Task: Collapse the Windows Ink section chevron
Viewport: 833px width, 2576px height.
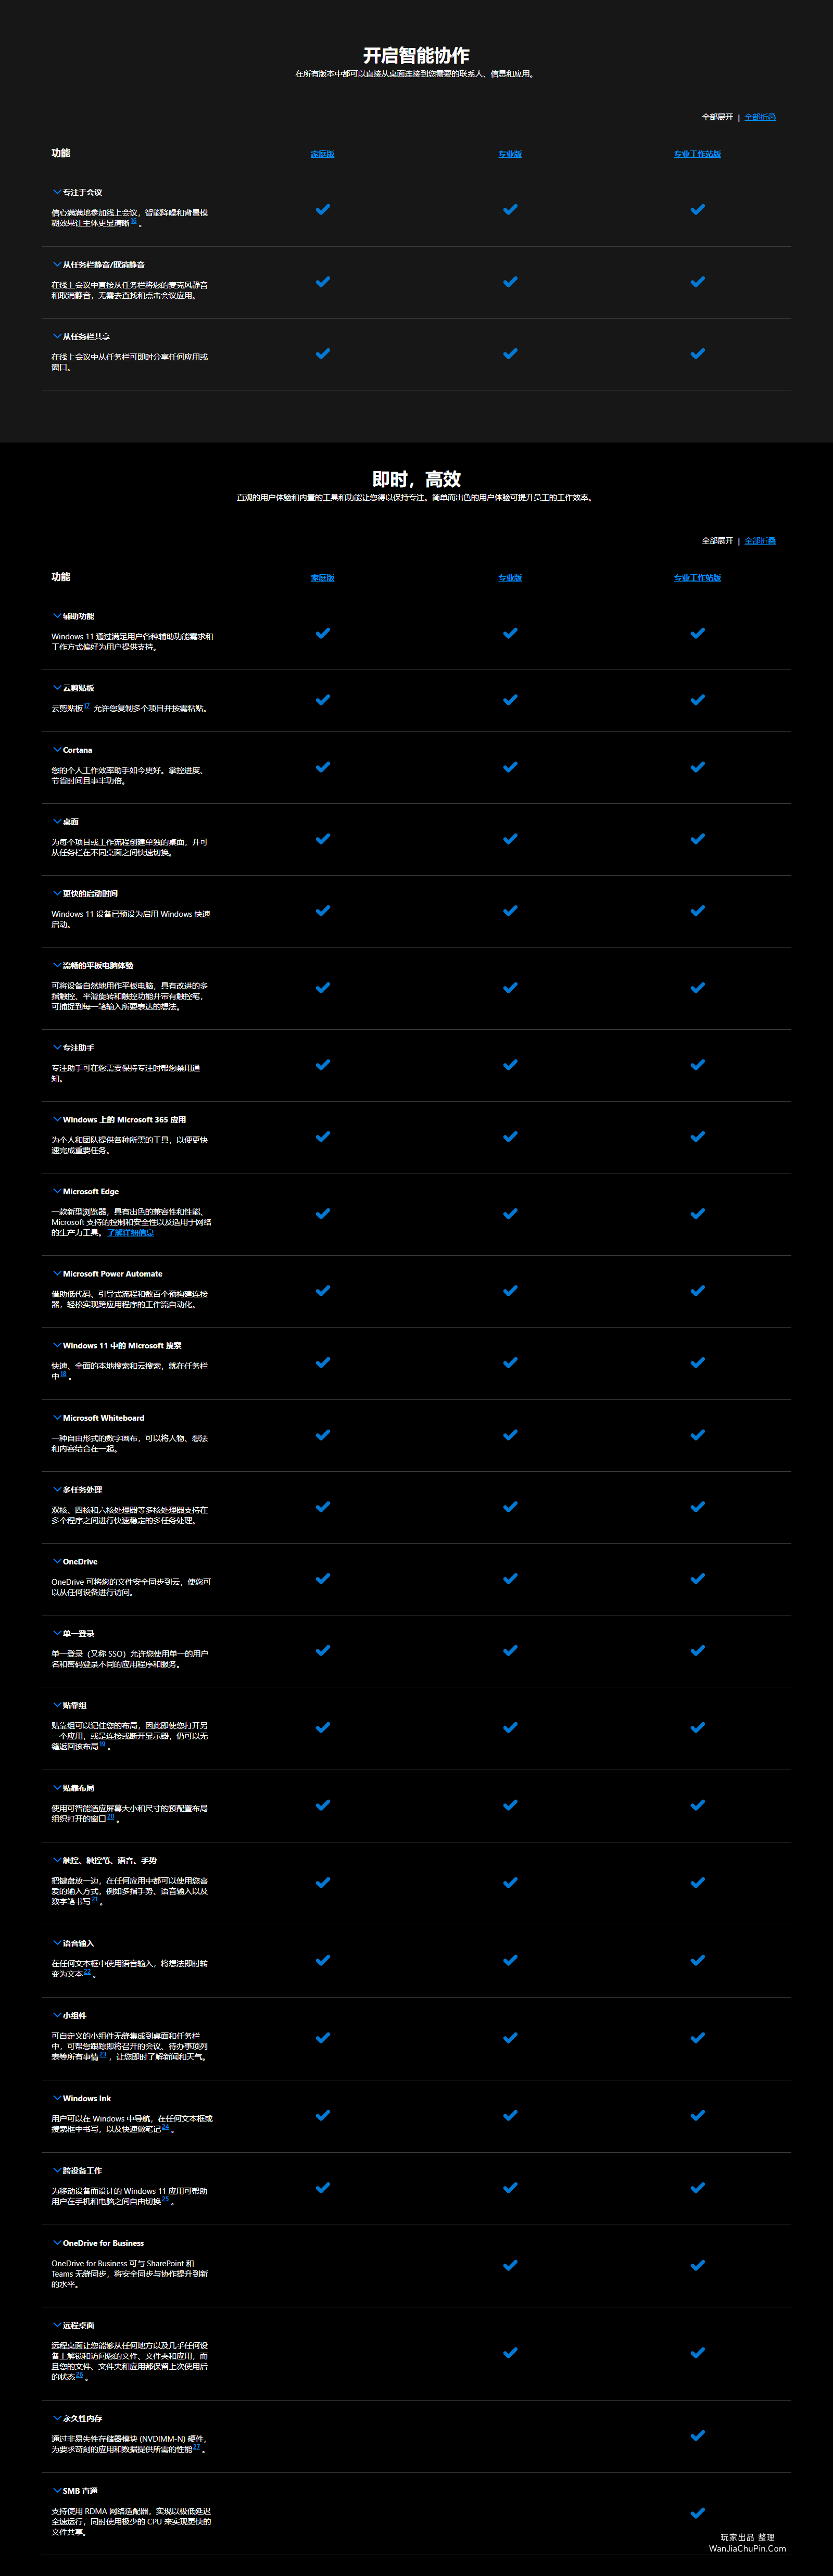Action: (56, 2098)
